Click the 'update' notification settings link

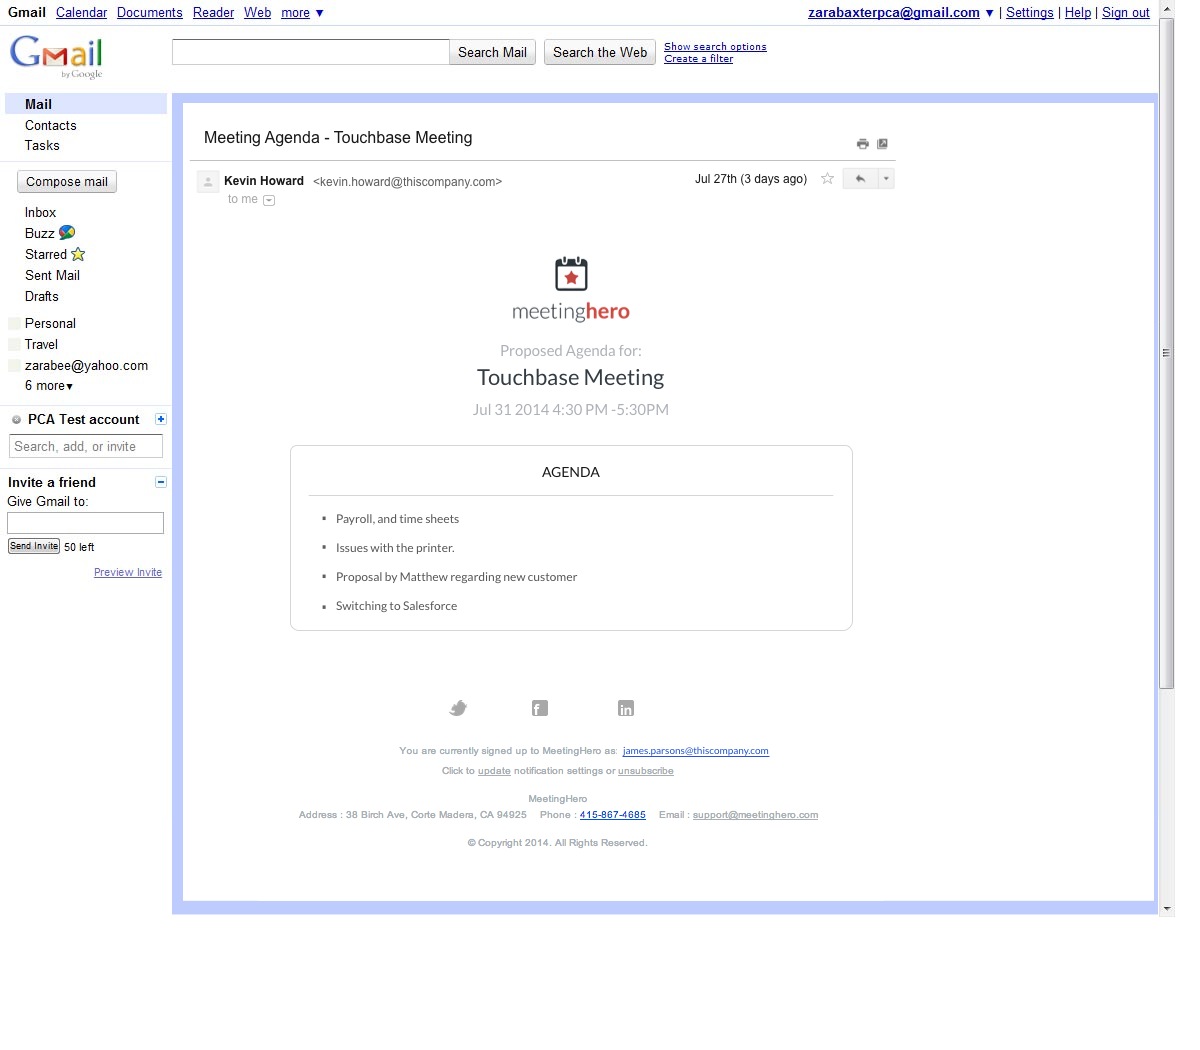(x=494, y=771)
